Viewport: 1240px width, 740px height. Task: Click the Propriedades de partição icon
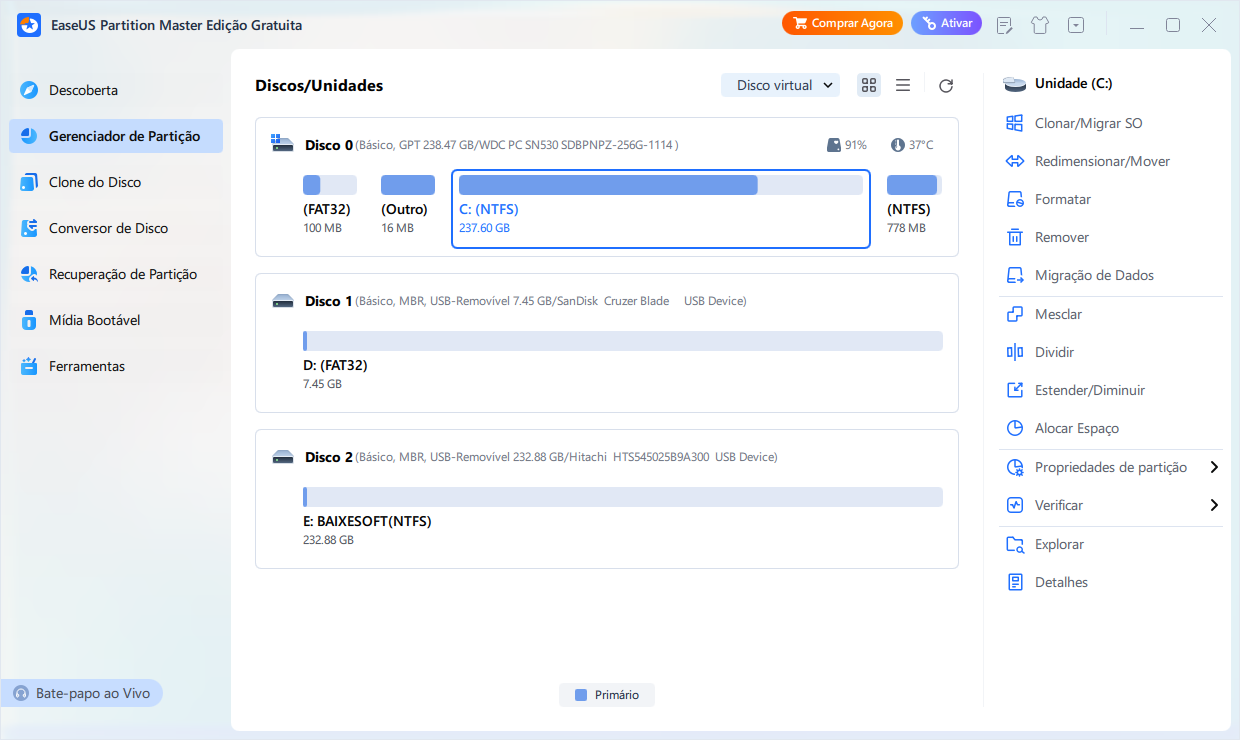(1015, 467)
